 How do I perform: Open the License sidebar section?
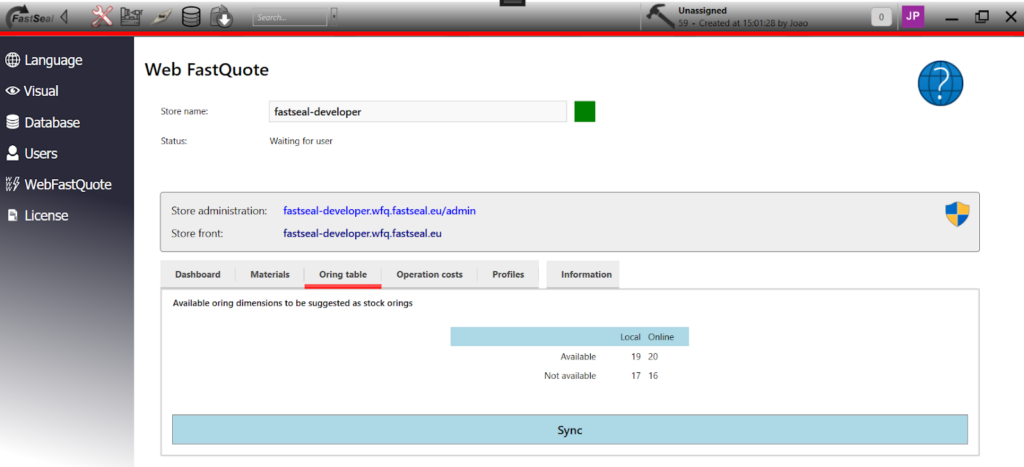[x=45, y=215]
